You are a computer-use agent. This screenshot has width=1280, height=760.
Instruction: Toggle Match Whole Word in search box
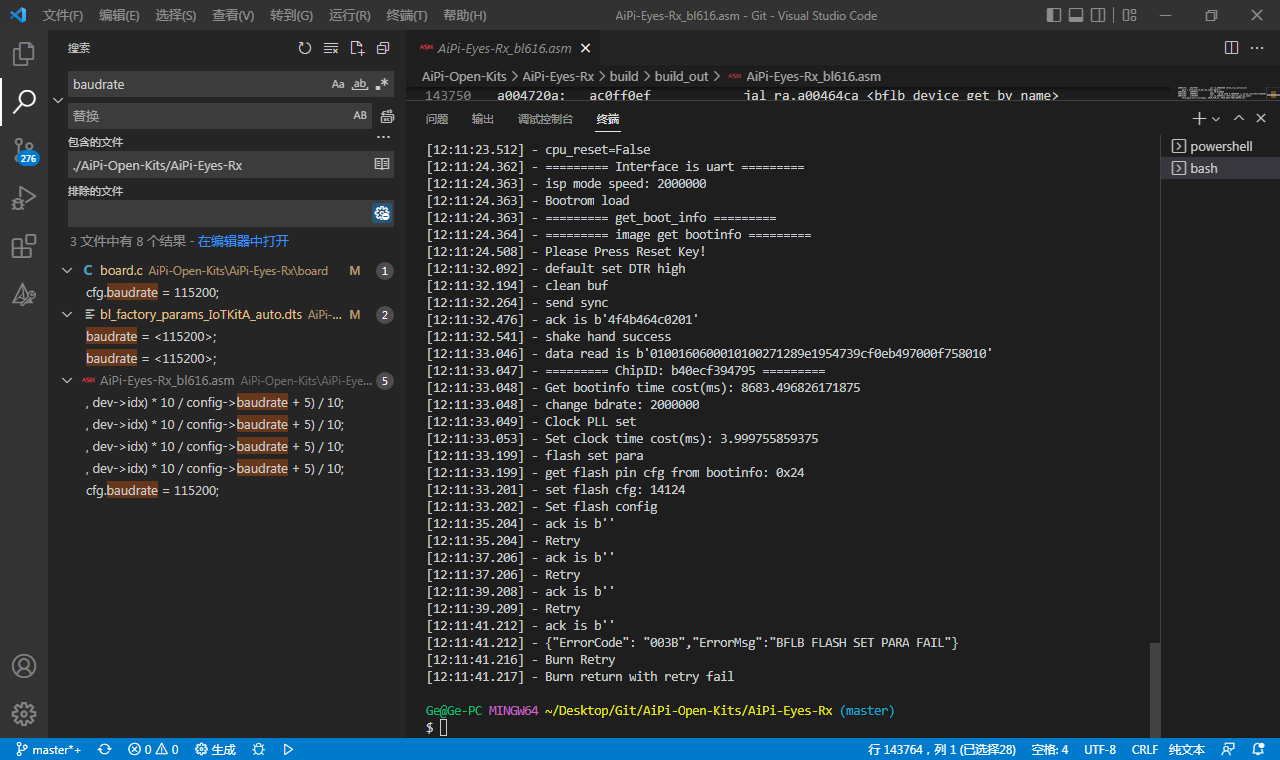360,84
